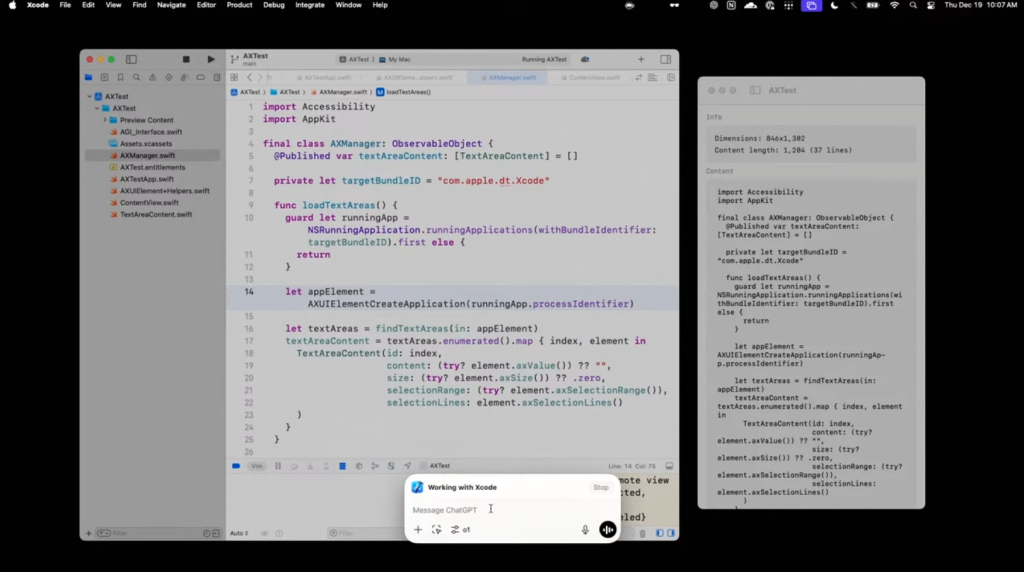This screenshot has width=1024, height=572.
Task: Click the microphone icon in ChatGPT bar
Action: [585, 530]
